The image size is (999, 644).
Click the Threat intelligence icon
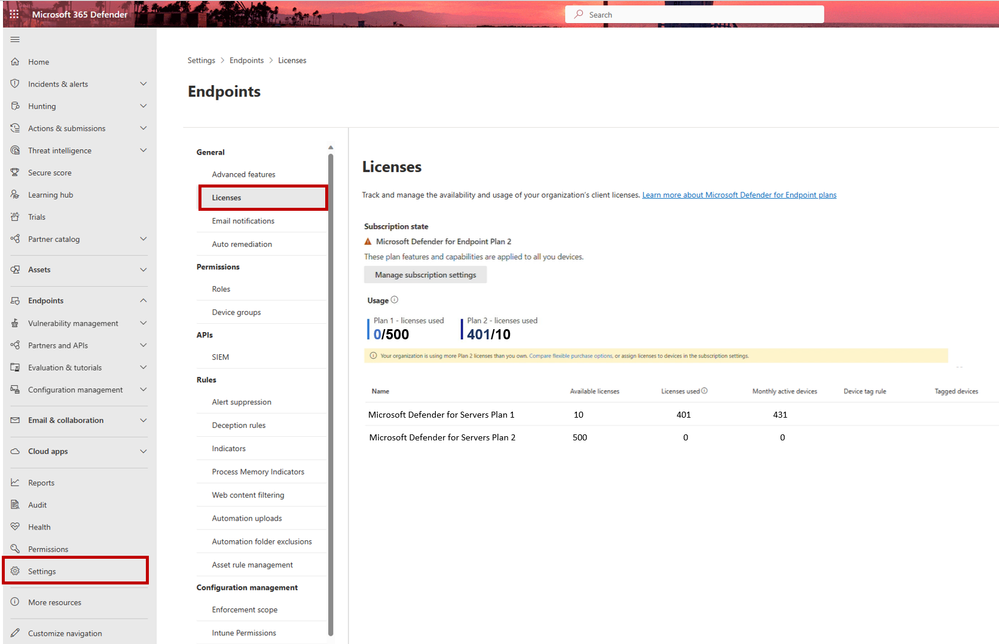coord(15,150)
